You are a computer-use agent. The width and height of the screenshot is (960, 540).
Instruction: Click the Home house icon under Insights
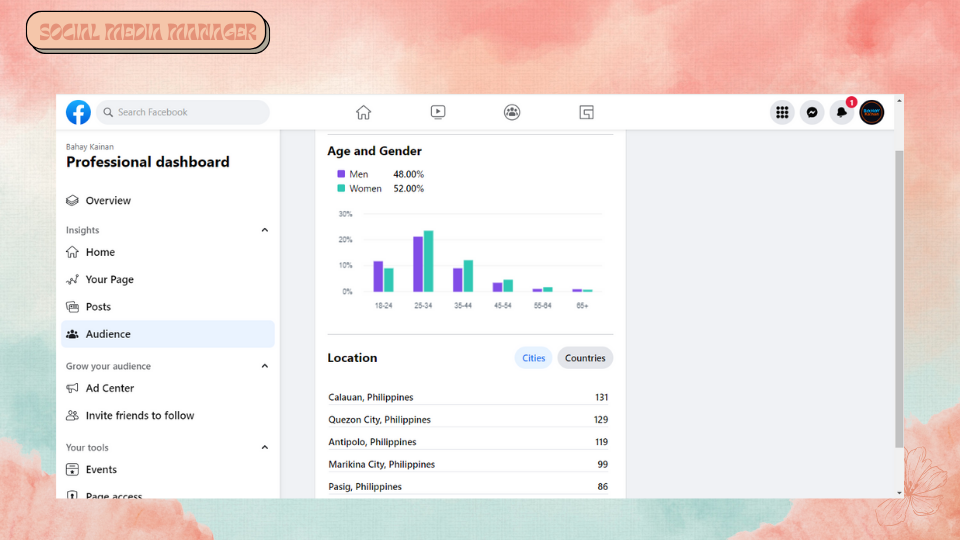coord(72,252)
